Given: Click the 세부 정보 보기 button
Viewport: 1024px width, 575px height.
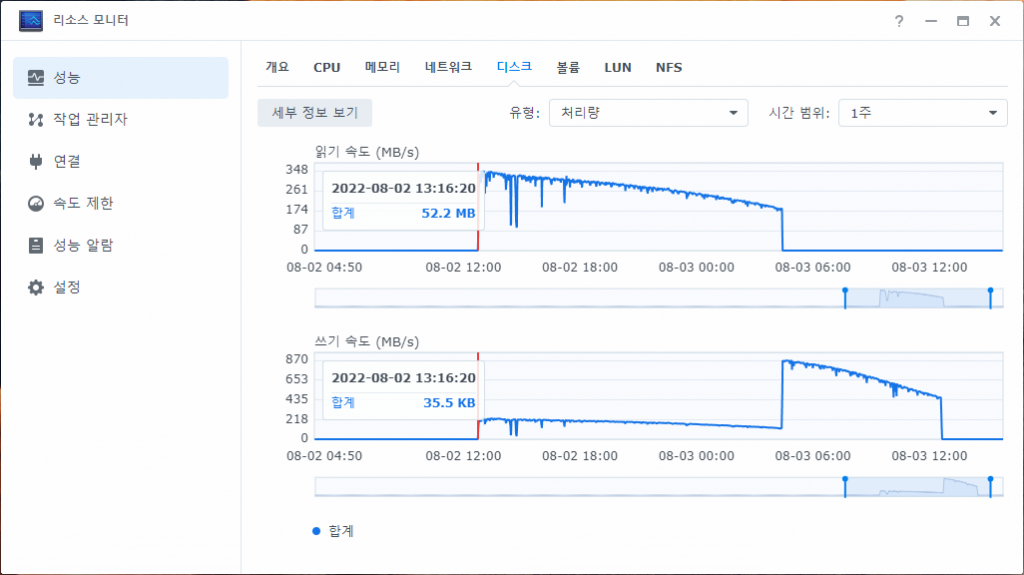Looking at the screenshot, I should [315, 113].
